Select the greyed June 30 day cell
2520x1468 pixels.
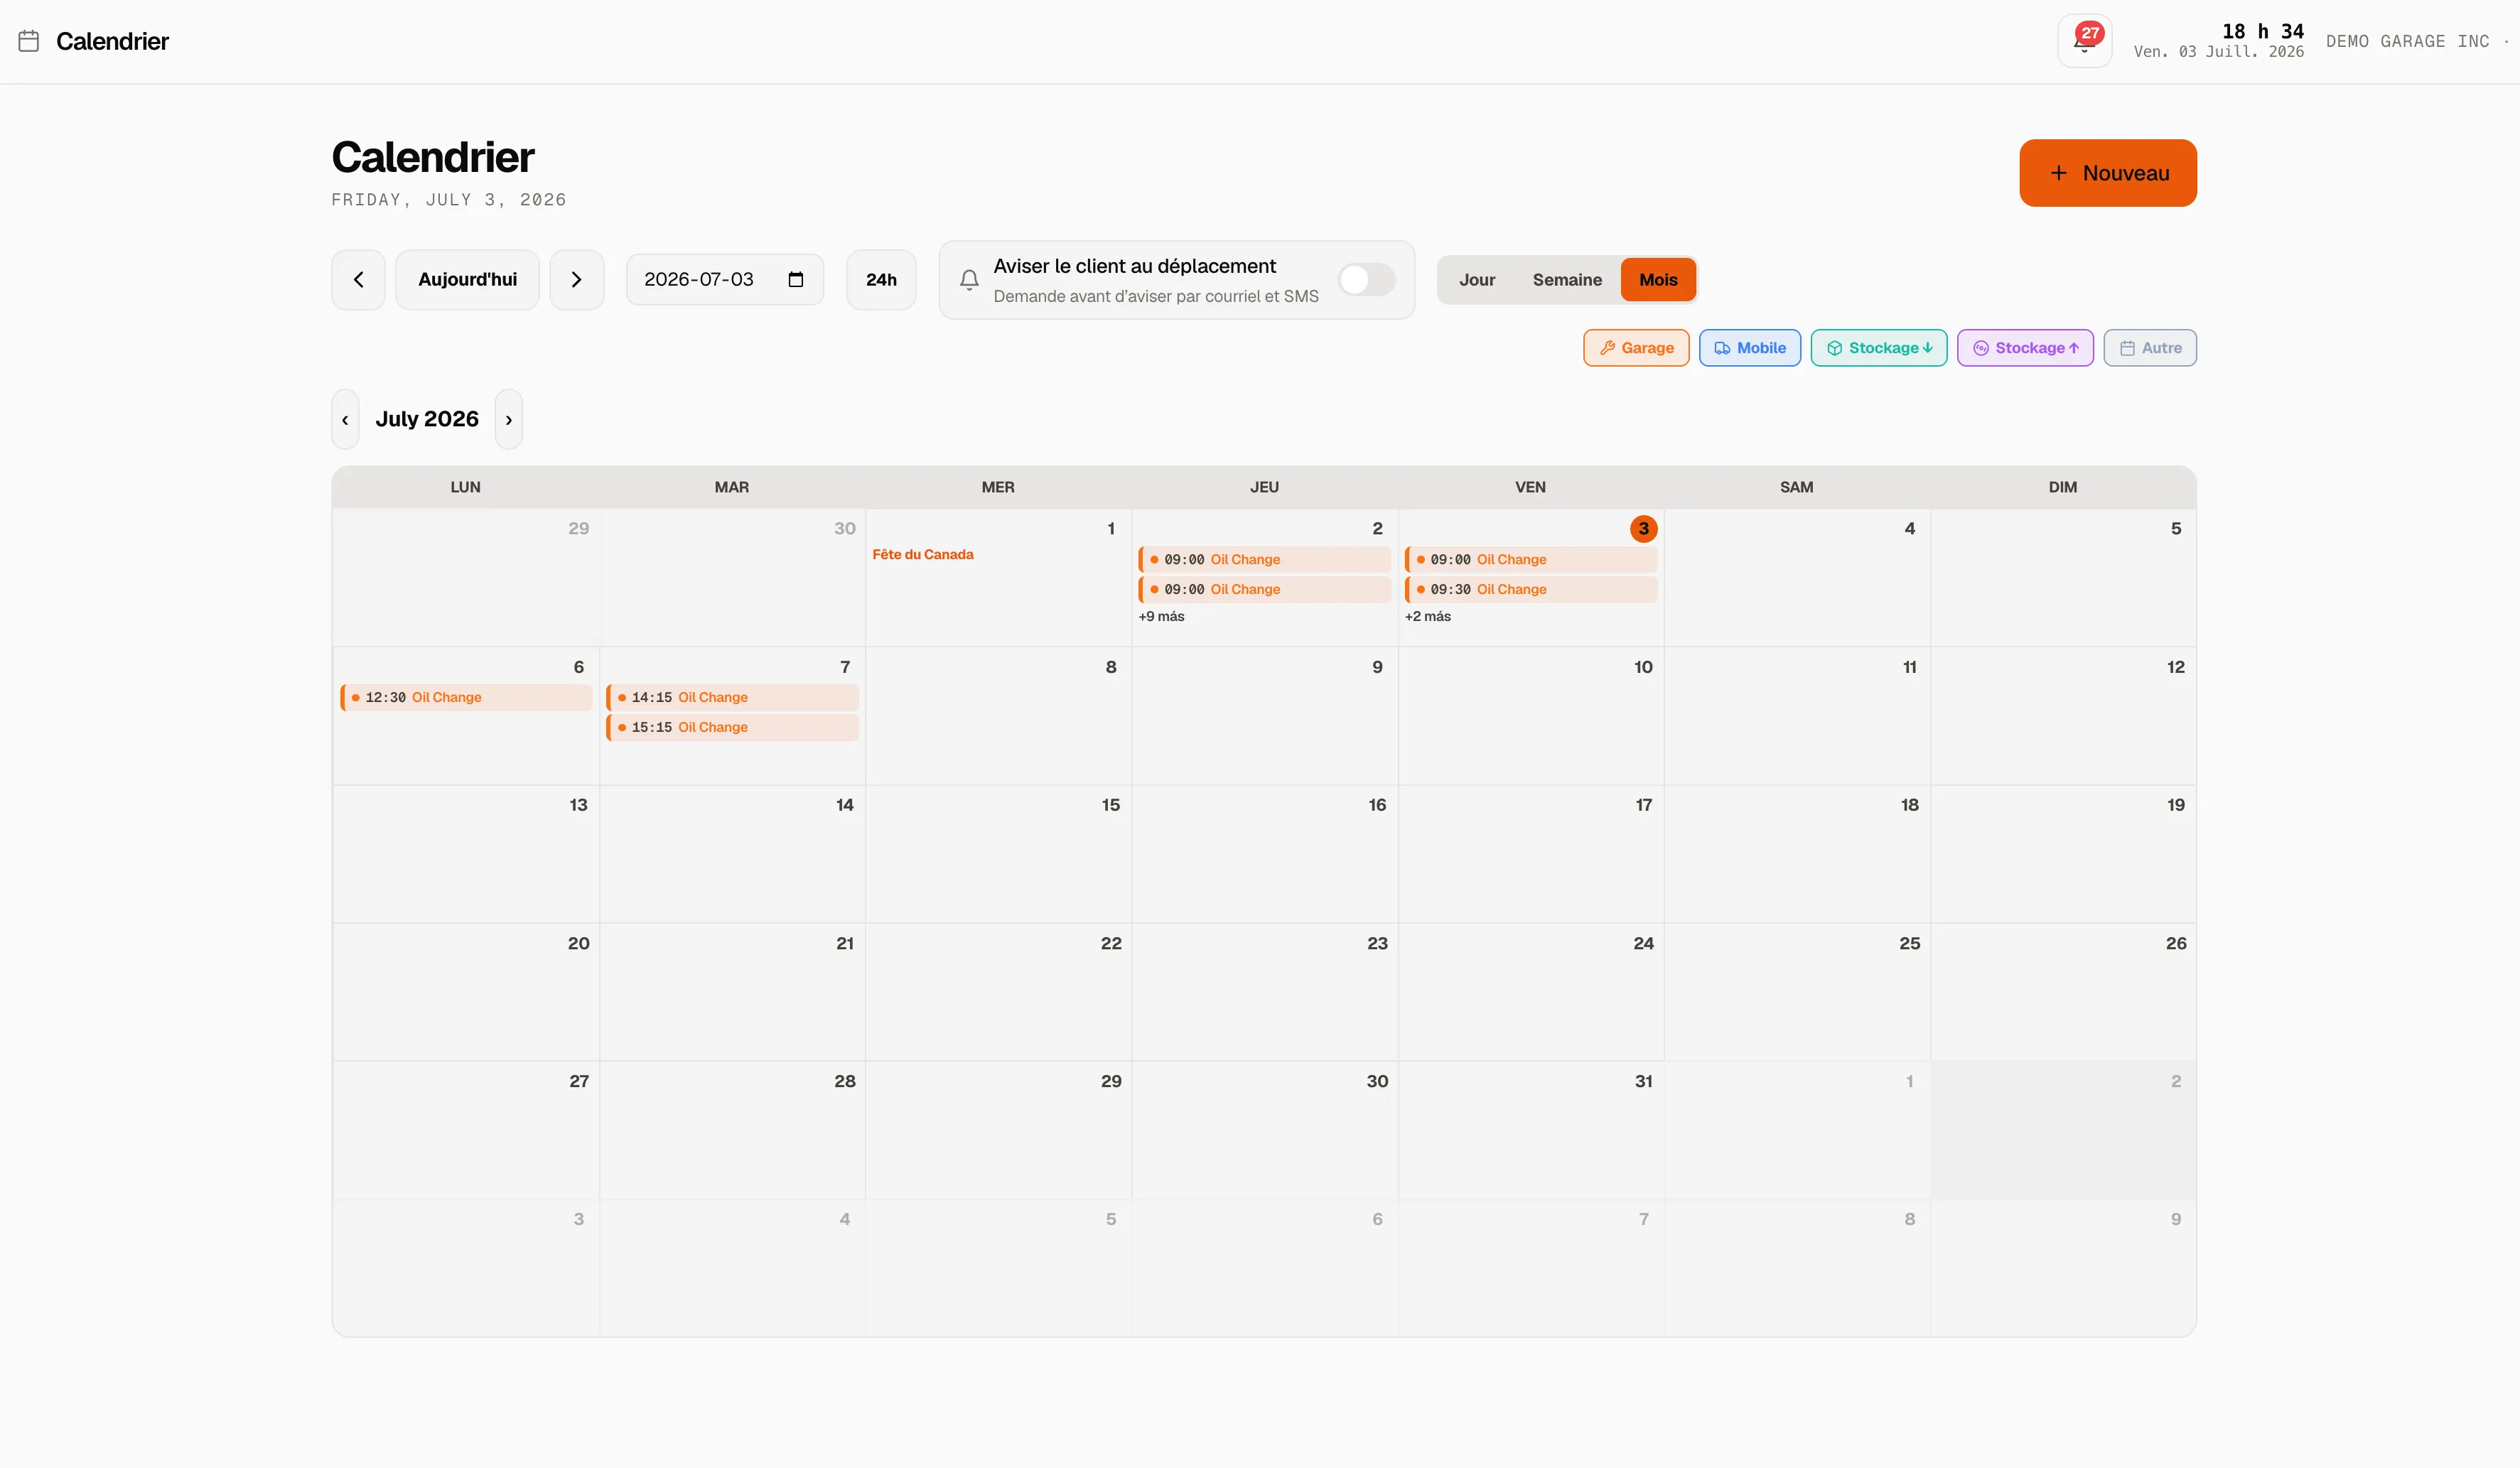732,578
